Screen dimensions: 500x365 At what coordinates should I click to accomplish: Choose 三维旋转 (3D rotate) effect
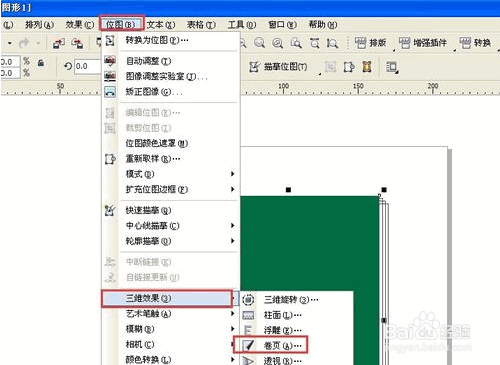point(297,300)
